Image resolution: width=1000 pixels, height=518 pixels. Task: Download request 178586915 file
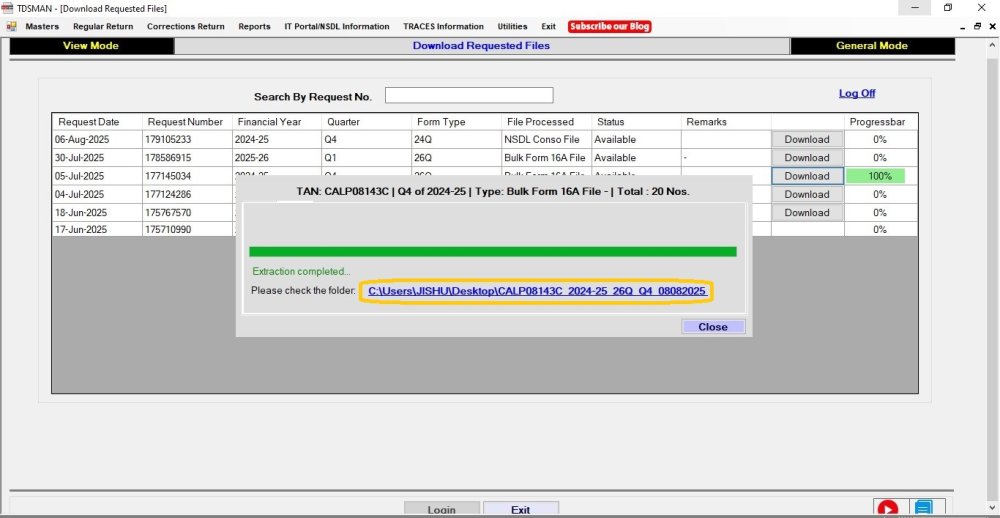tap(807, 158)
